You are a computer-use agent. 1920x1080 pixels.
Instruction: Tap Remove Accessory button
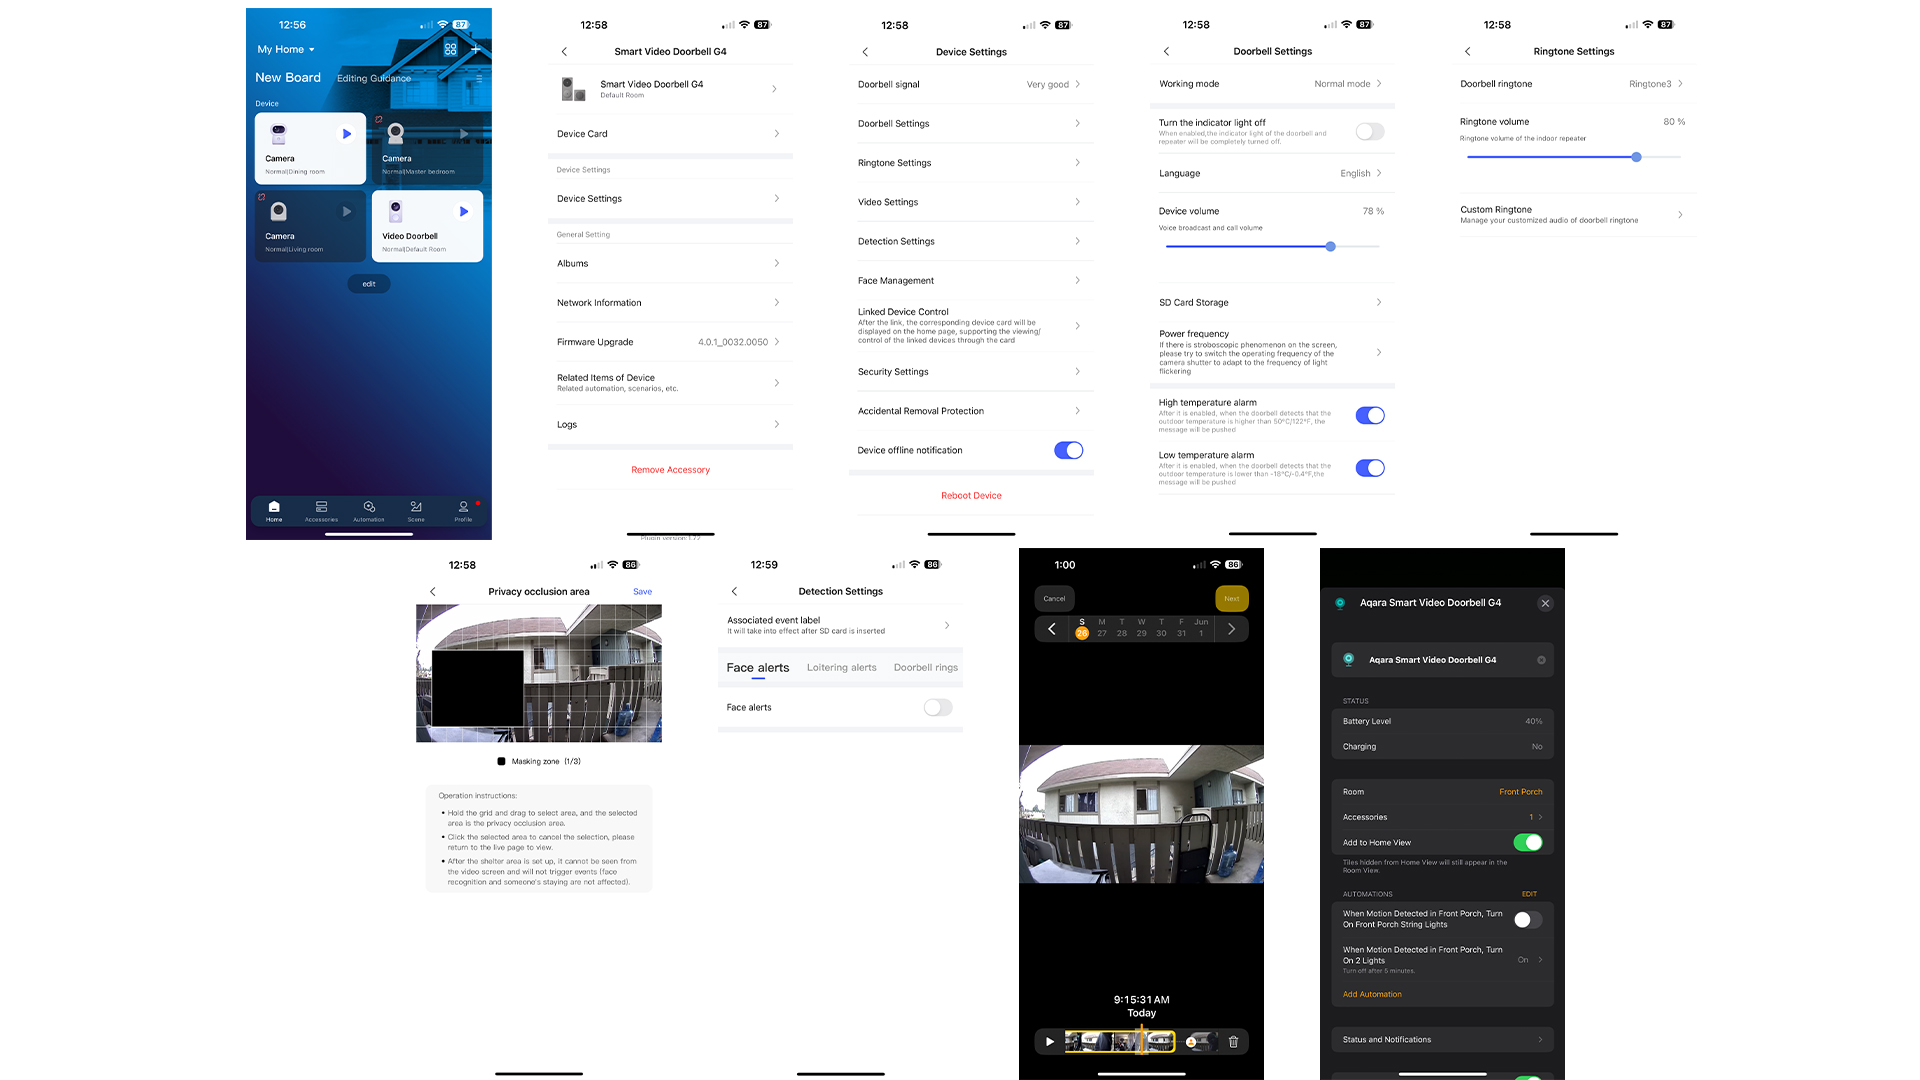tap(669, 468)
